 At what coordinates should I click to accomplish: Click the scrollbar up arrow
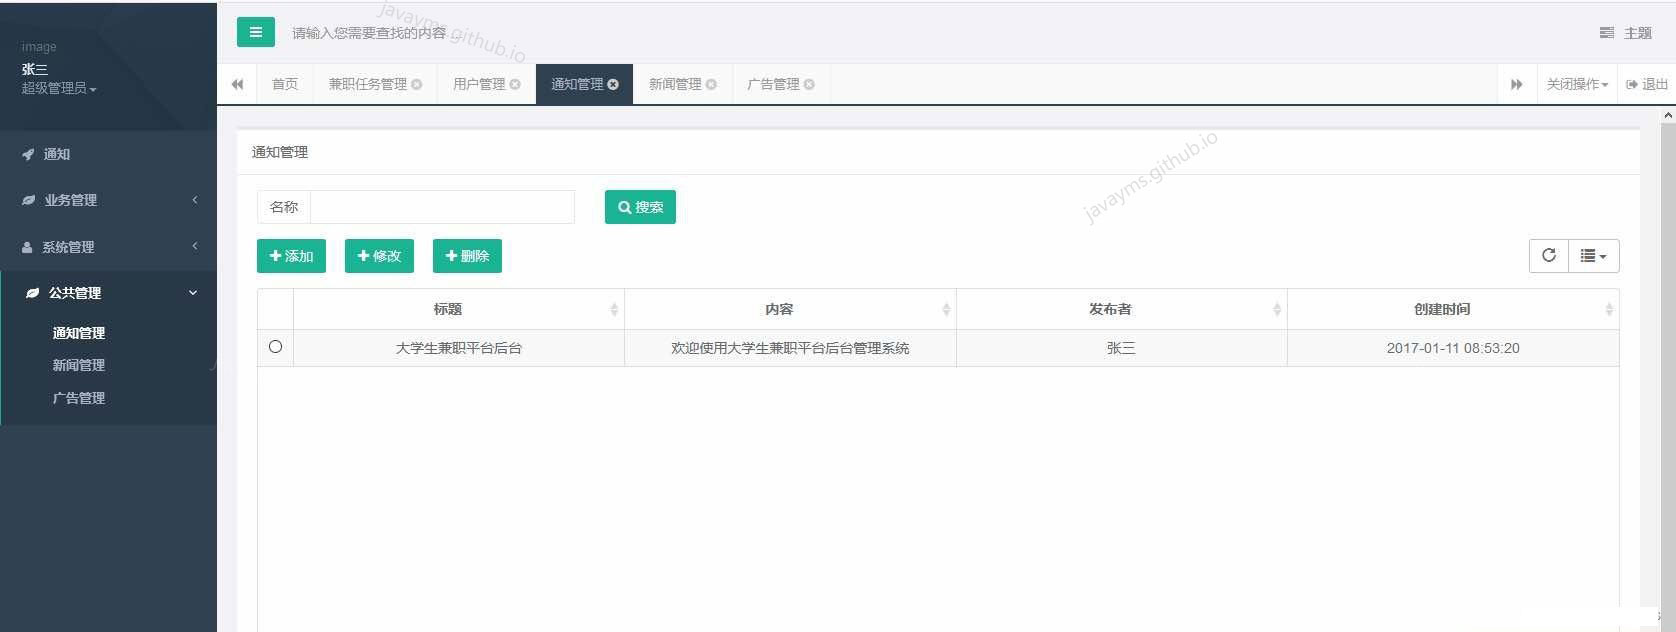click(x=1668, y=116)
